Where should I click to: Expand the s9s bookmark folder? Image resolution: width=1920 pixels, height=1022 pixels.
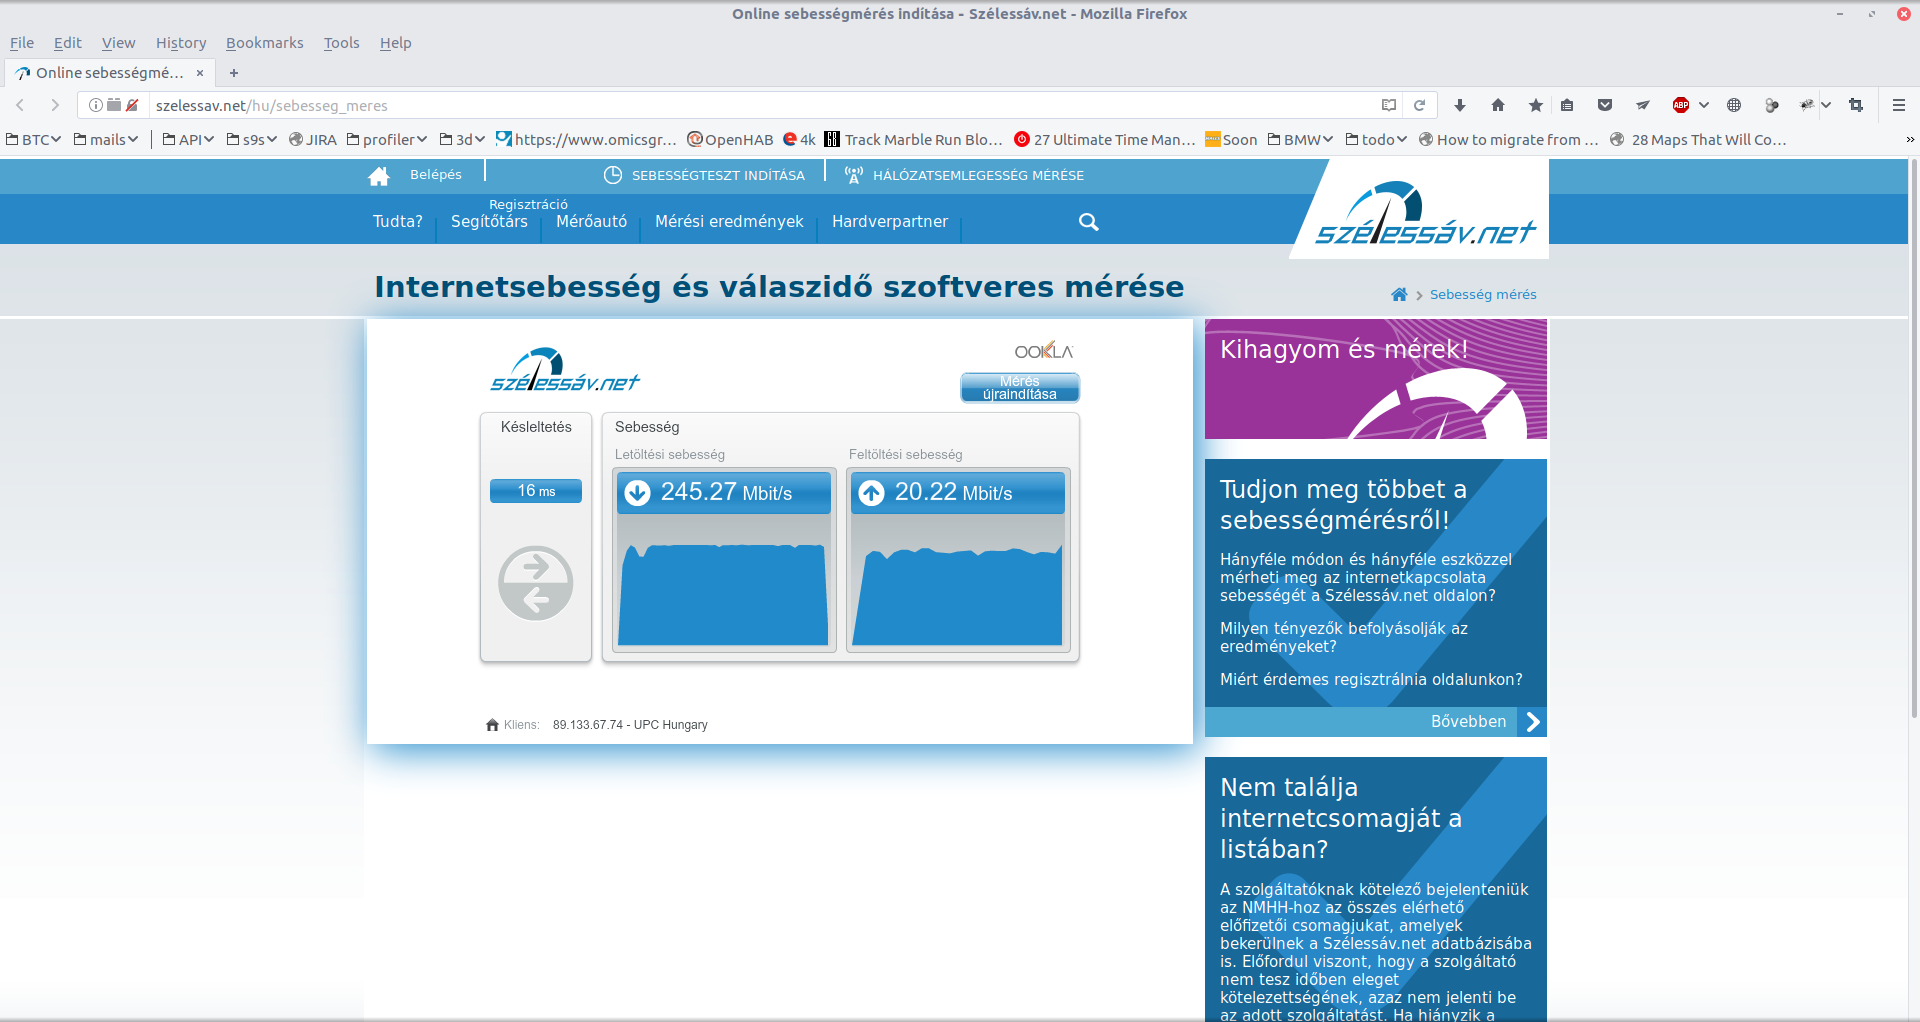pyautogui.click(x=252, y=140)
